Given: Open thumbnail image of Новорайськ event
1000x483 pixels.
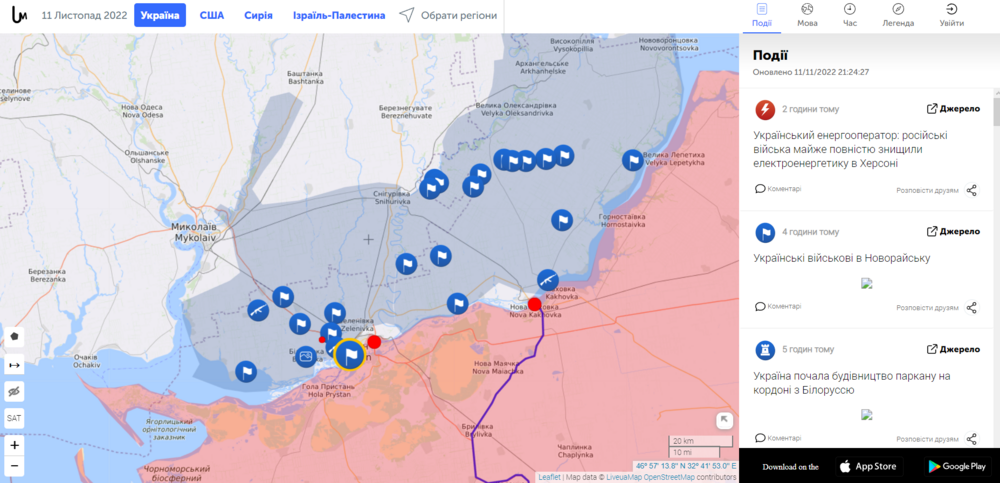Looking at the screenshot, I should [x=866, y=283].
